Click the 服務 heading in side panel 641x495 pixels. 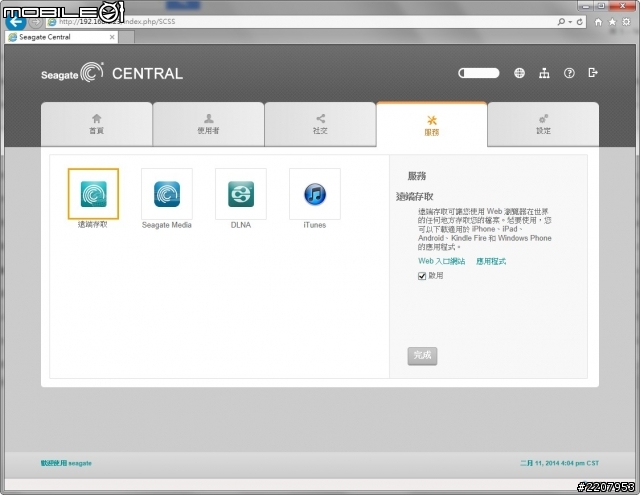pos(417,176)
